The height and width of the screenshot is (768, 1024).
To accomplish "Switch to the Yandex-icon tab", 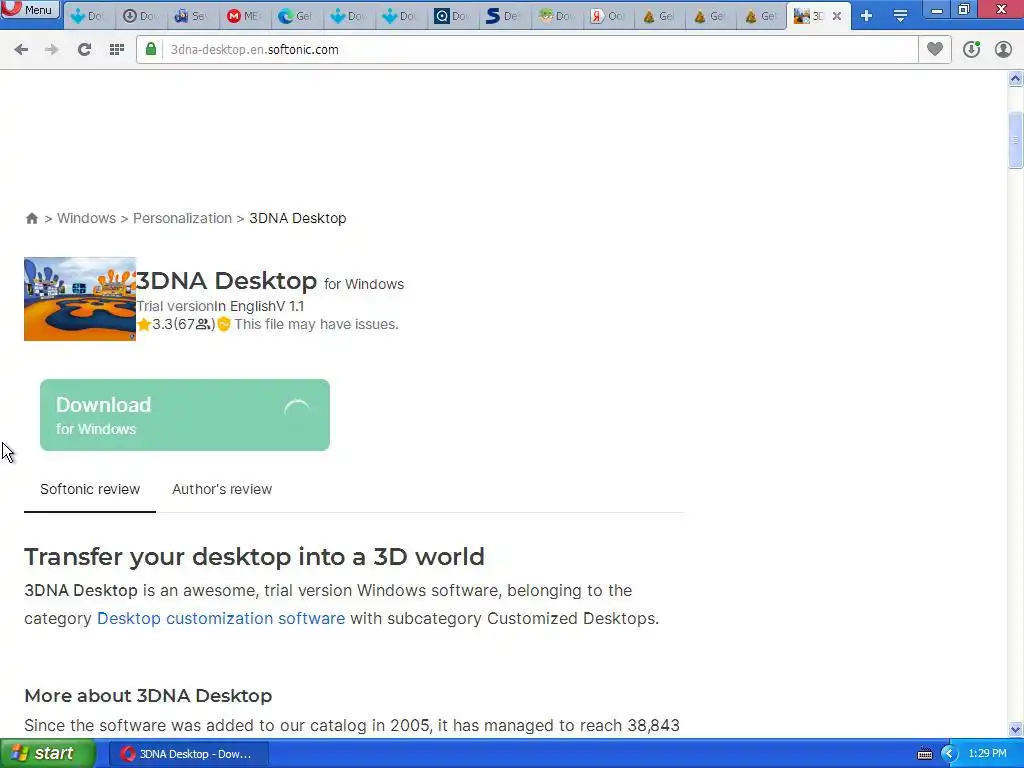I will 607,16.
